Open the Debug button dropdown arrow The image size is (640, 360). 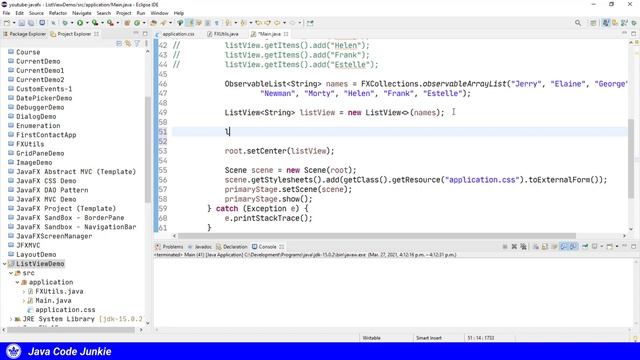pos(72,23)
